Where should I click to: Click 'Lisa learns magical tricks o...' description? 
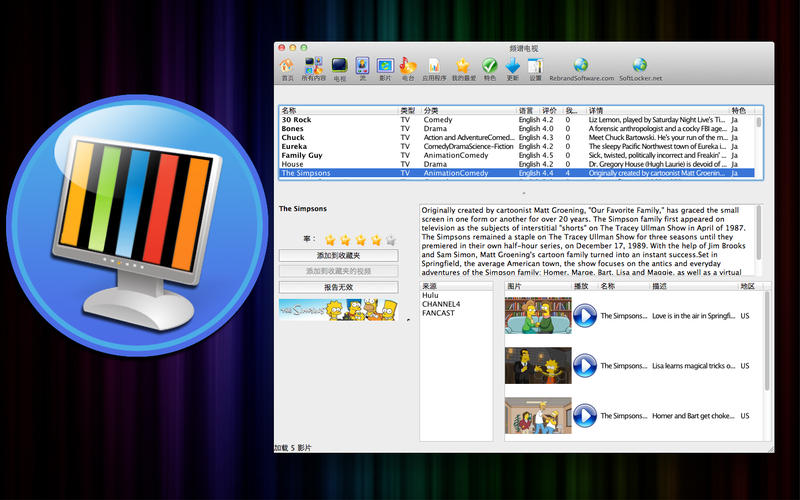pos(693,366)
